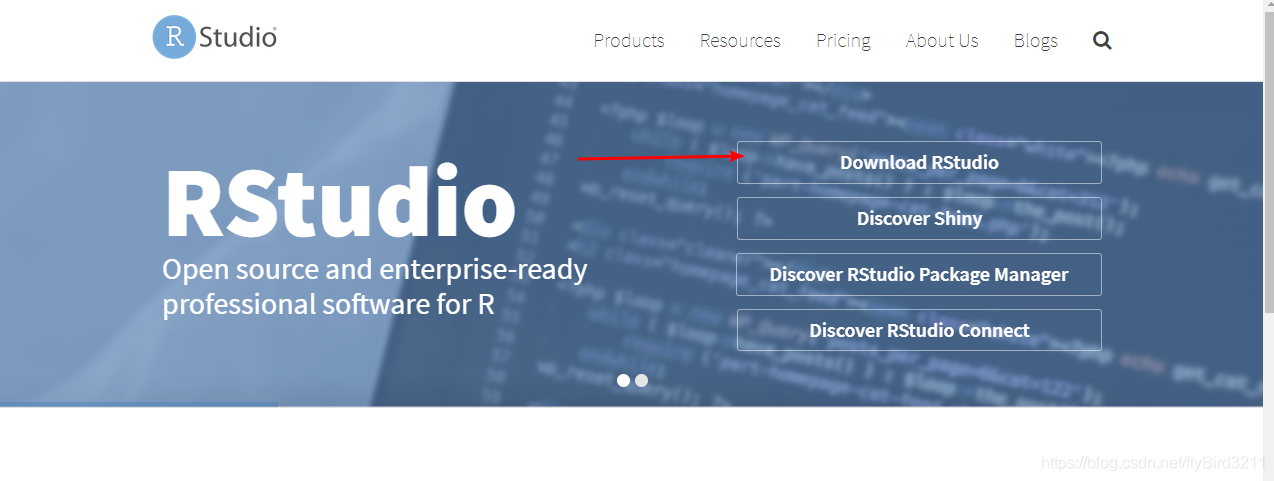Open the Products menu

click(629, 41)
